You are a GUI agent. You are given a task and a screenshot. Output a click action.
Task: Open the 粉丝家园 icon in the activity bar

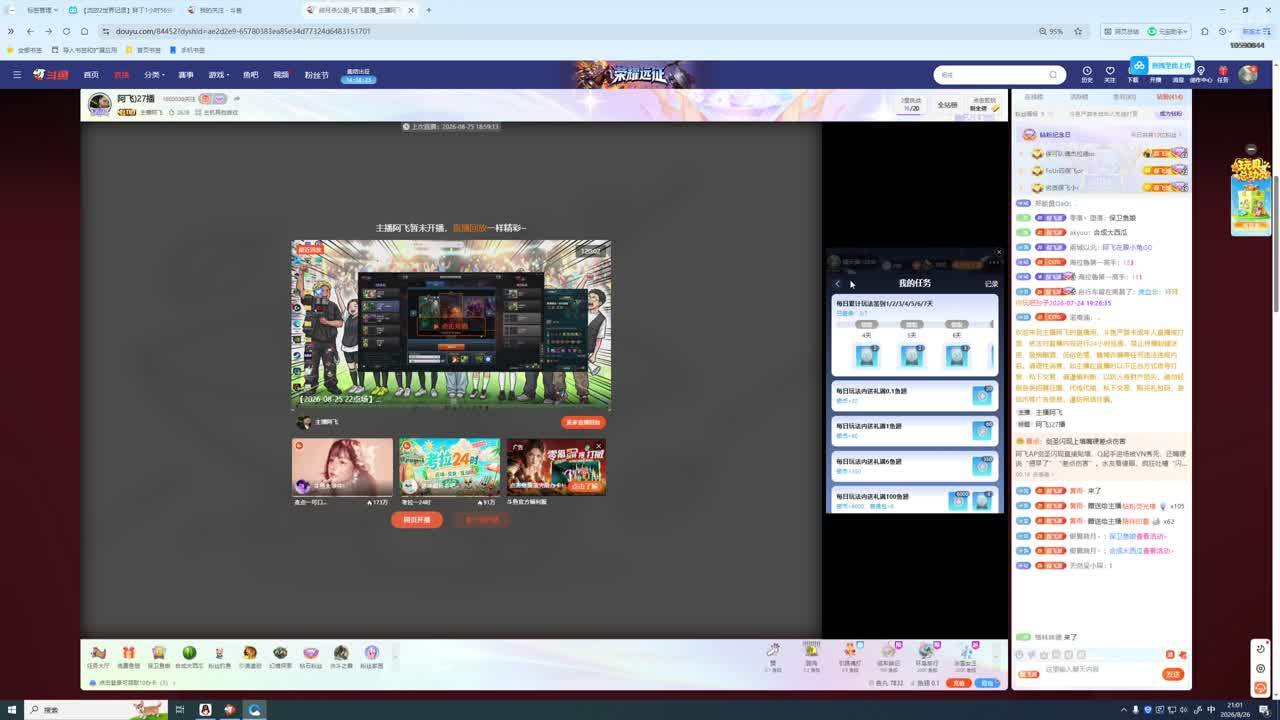click(371, 656)
